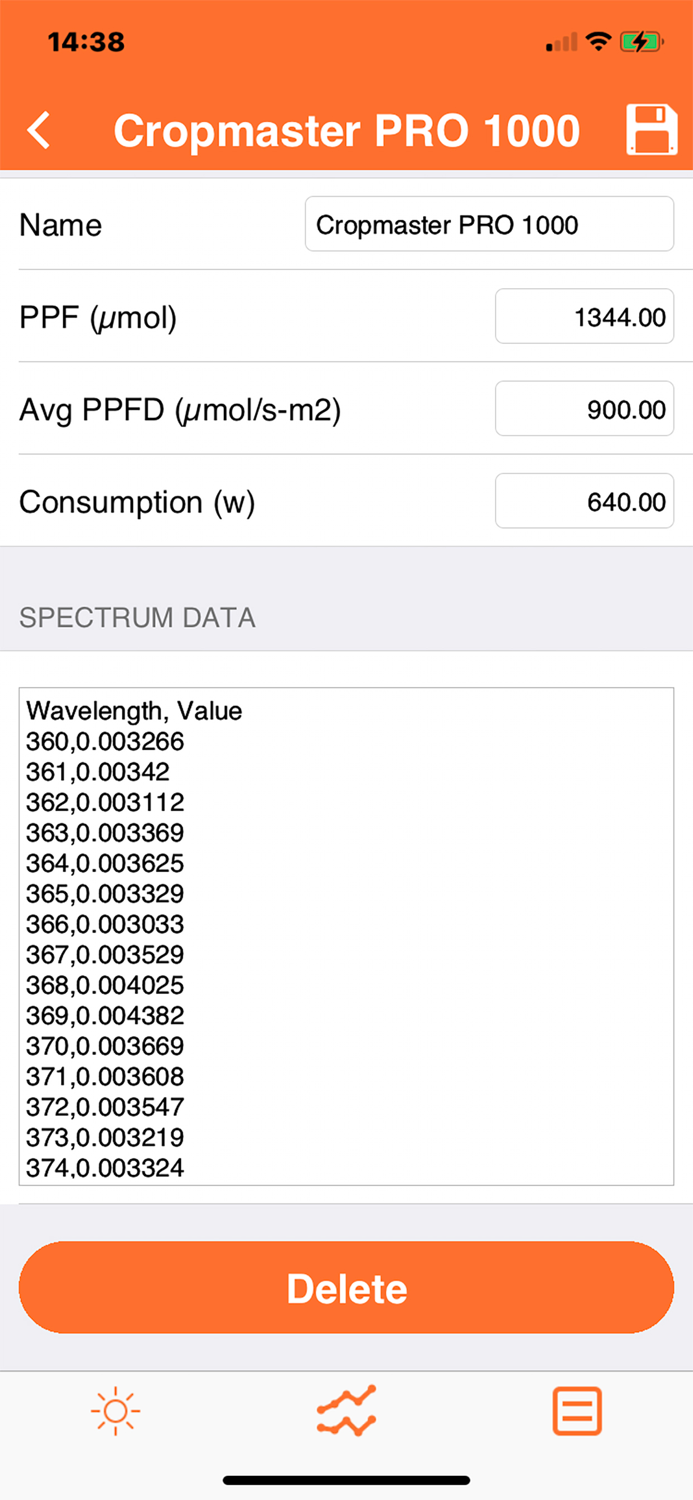Focus the PPF value field

tap(584, 317)
